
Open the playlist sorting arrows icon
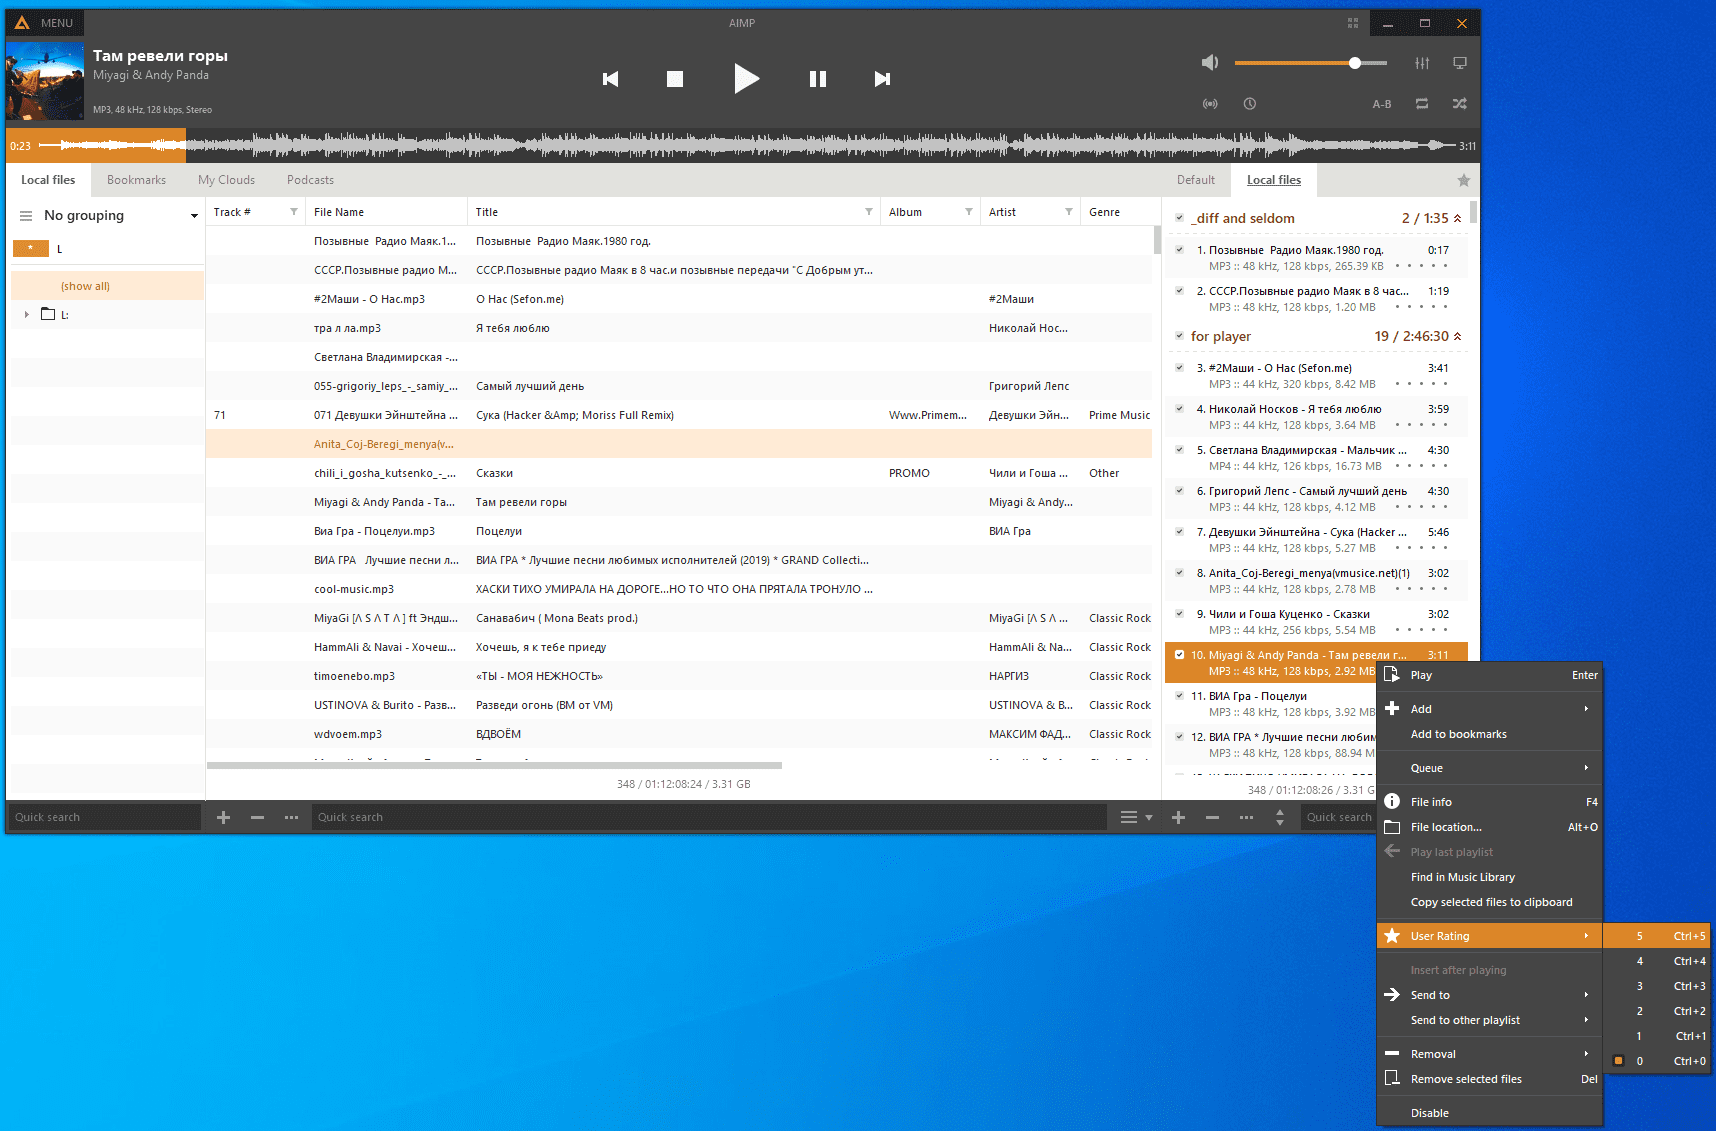click(x=1280, y=817)
